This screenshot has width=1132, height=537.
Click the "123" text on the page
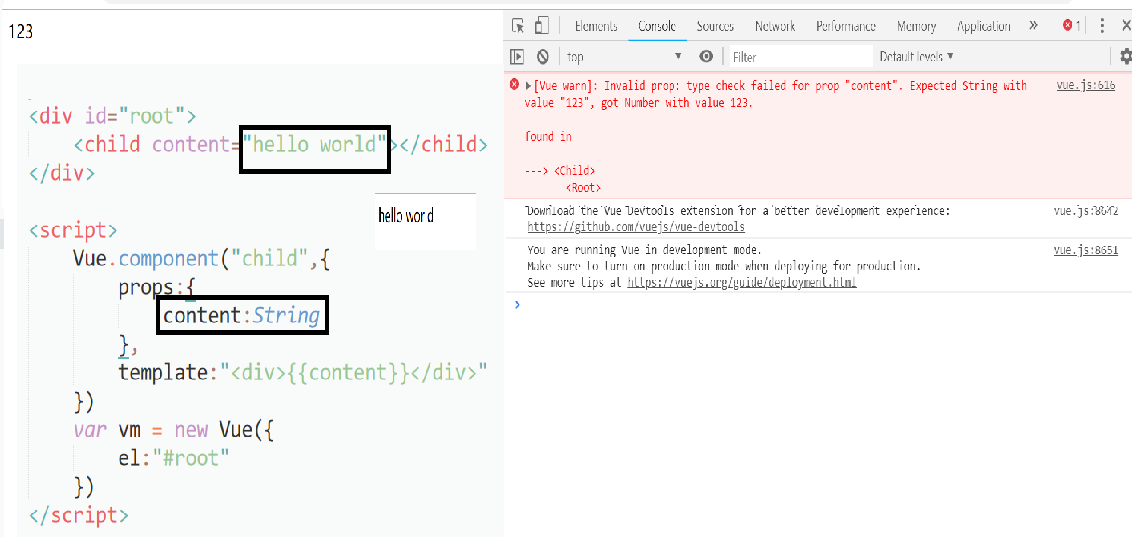click(21, 32)
